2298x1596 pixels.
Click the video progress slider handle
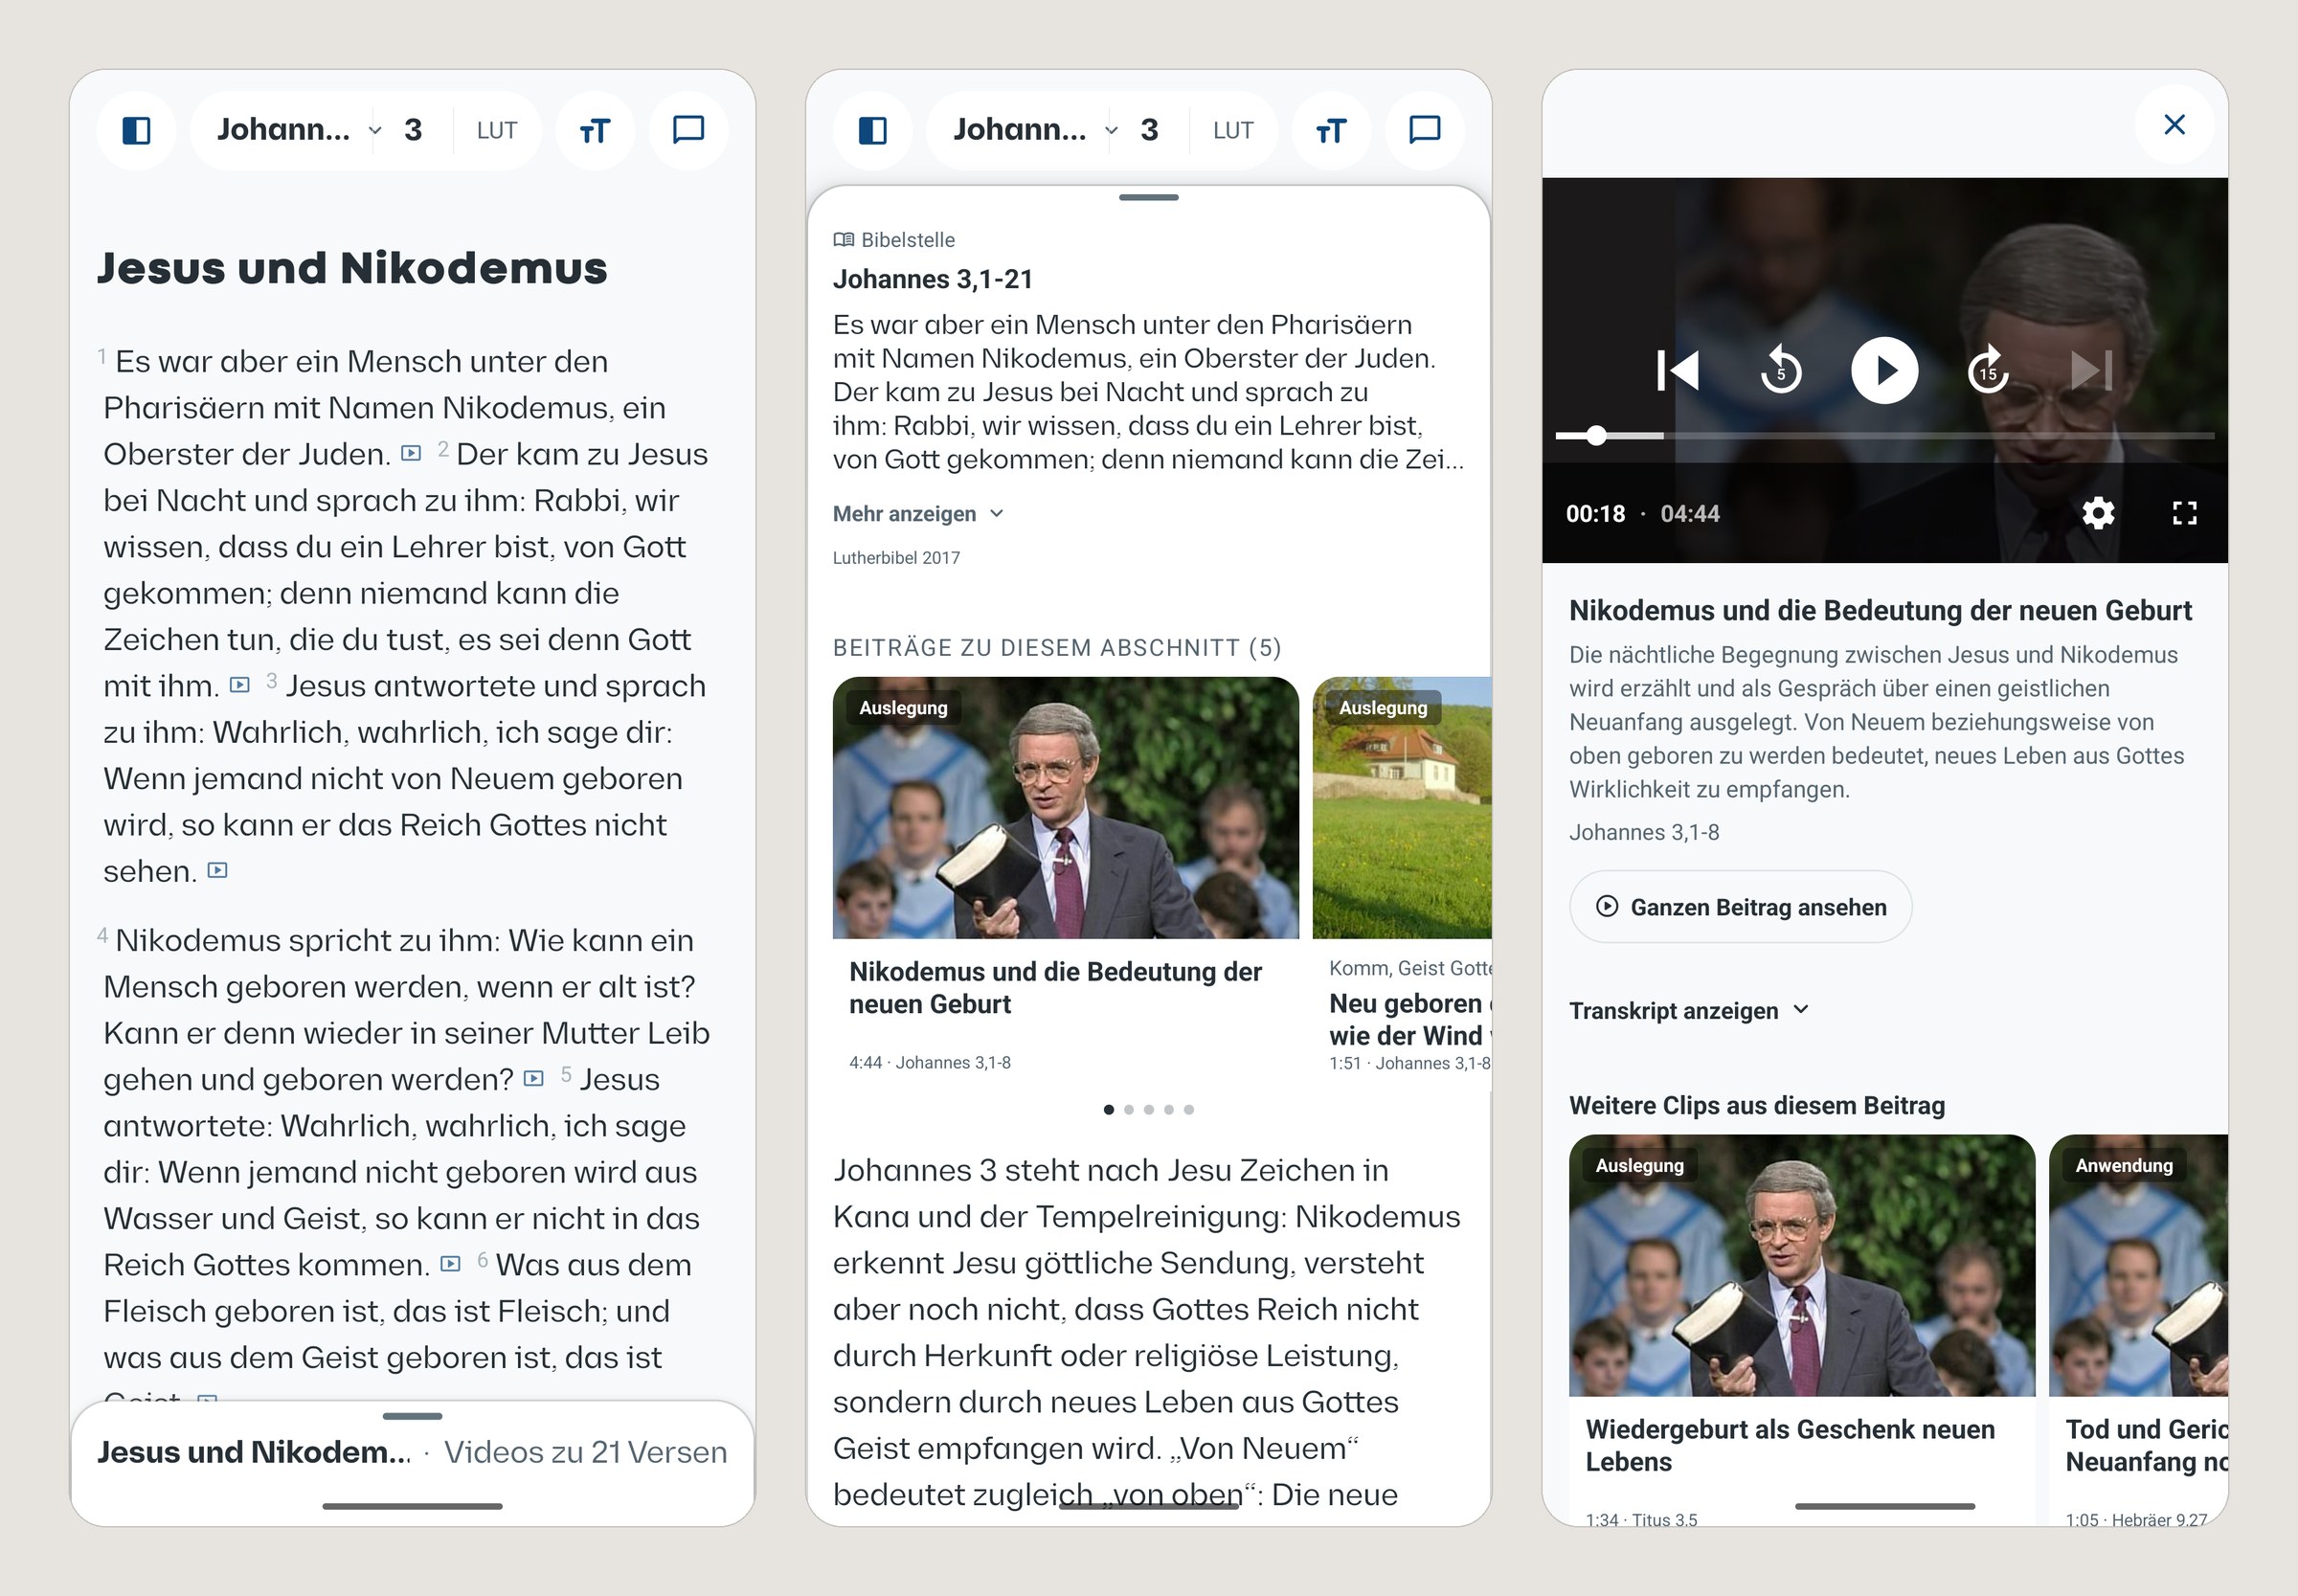tap(1597, 435)
